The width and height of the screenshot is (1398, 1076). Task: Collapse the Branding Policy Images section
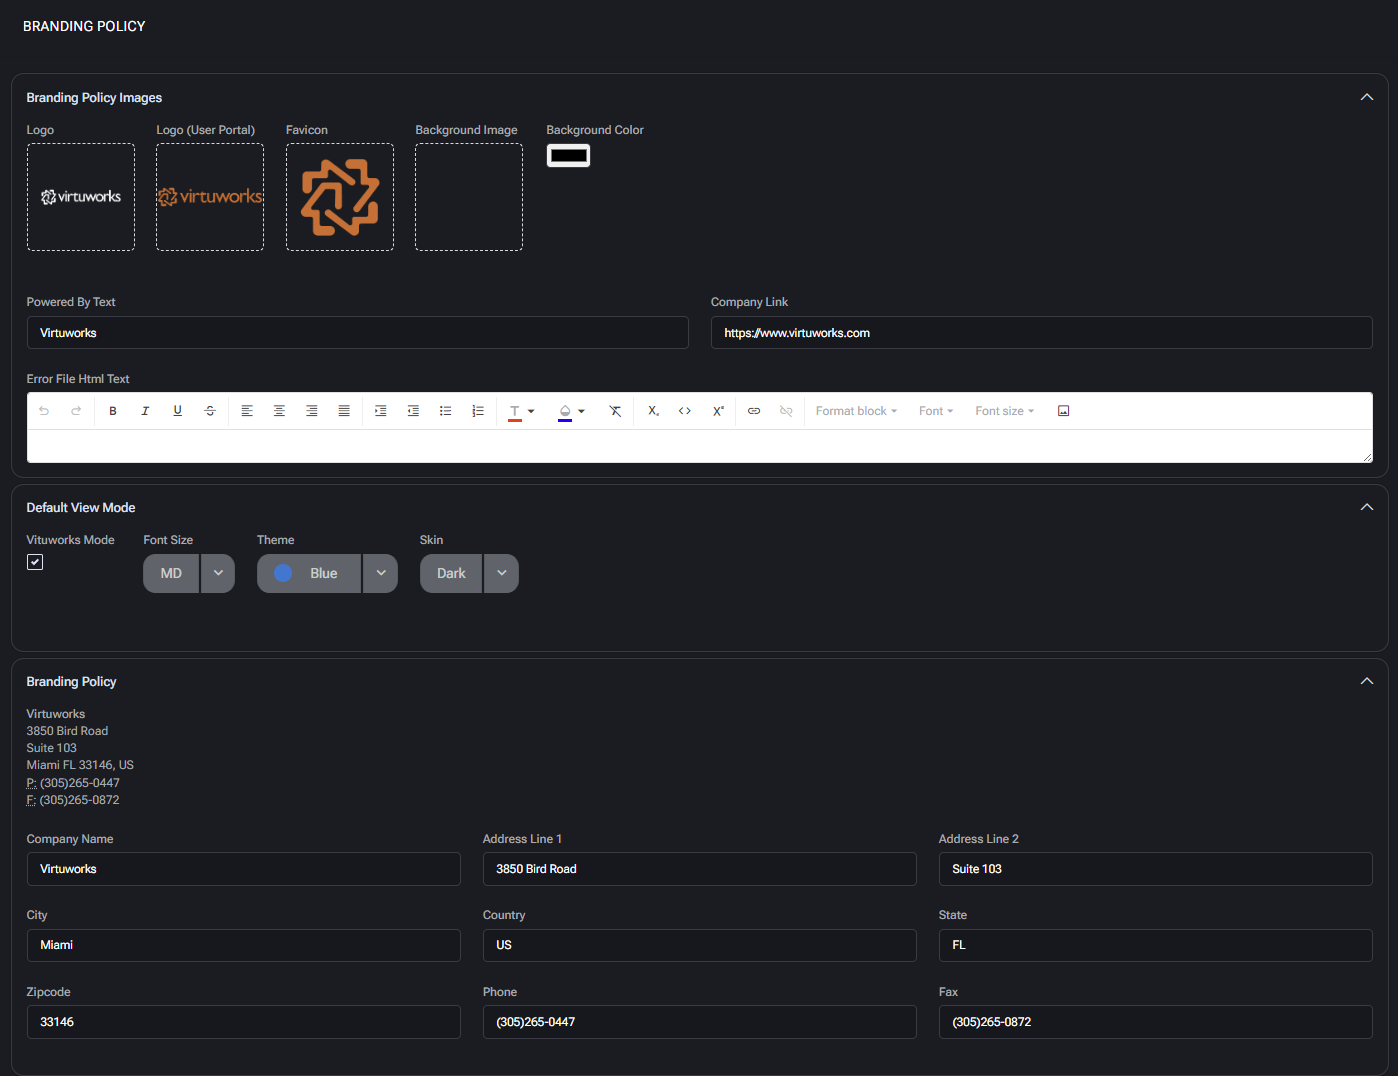[1367, 97]
